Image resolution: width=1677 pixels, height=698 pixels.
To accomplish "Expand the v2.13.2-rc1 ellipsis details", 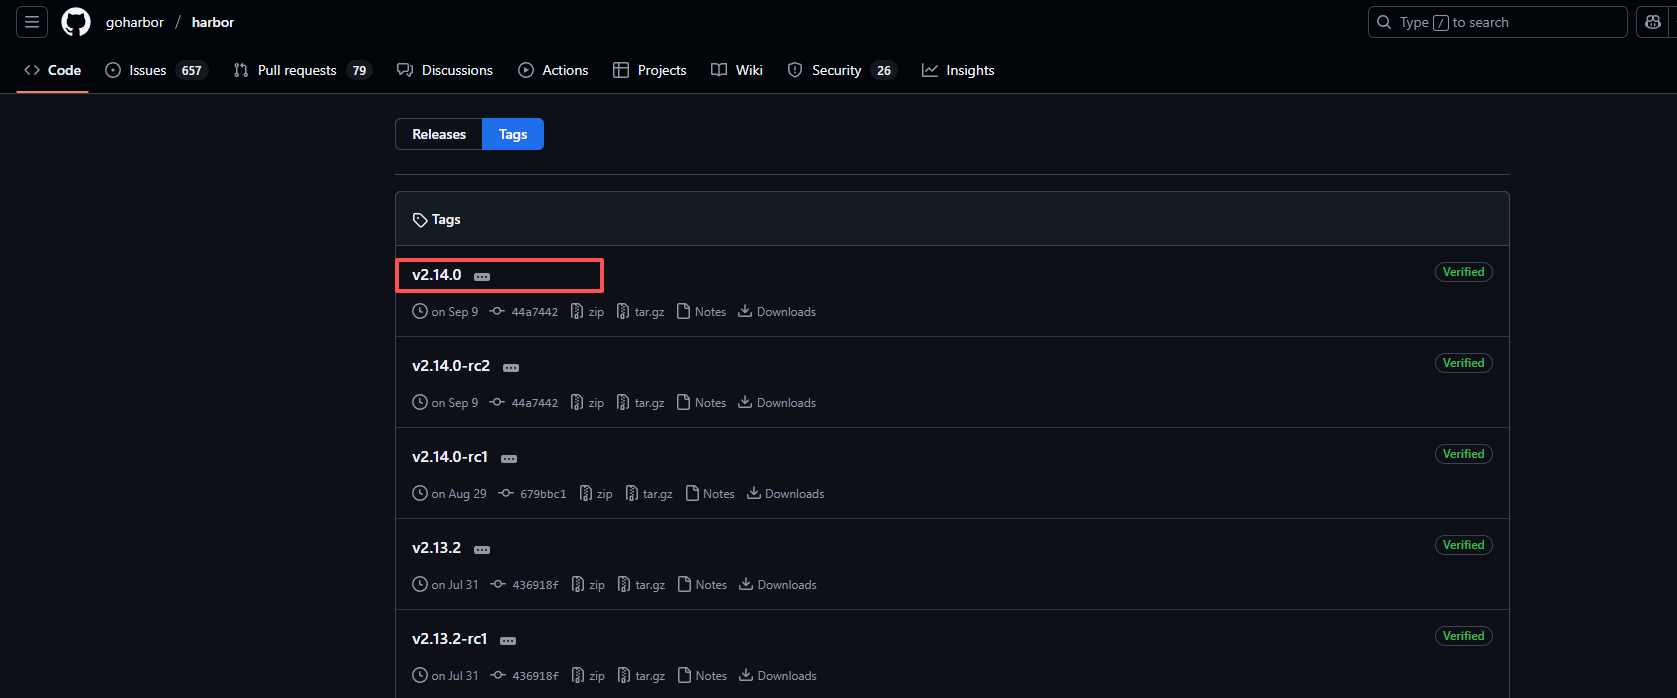I will click(x=508, y=641).
